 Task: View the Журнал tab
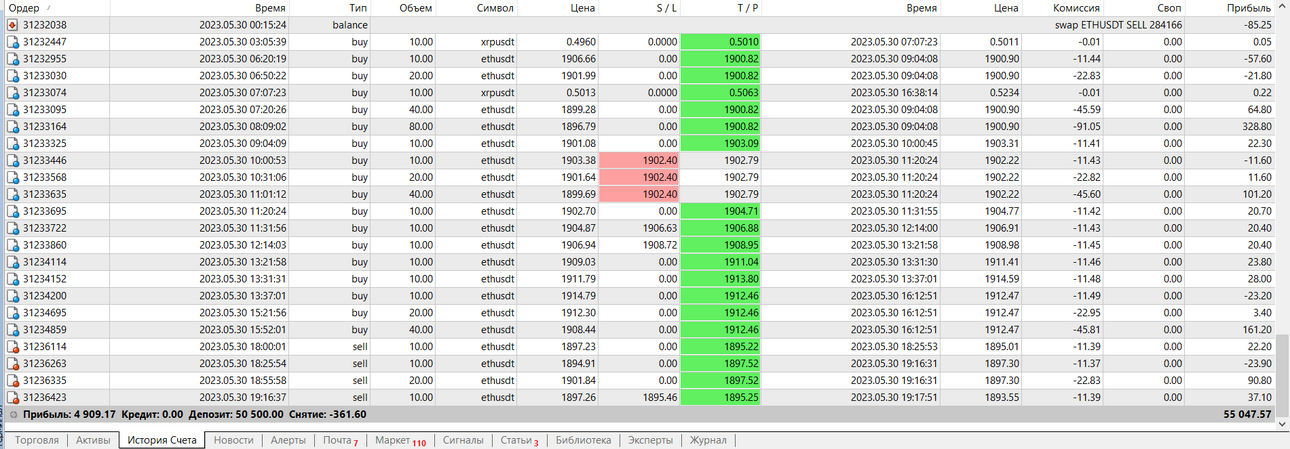[x=708, y=440]
